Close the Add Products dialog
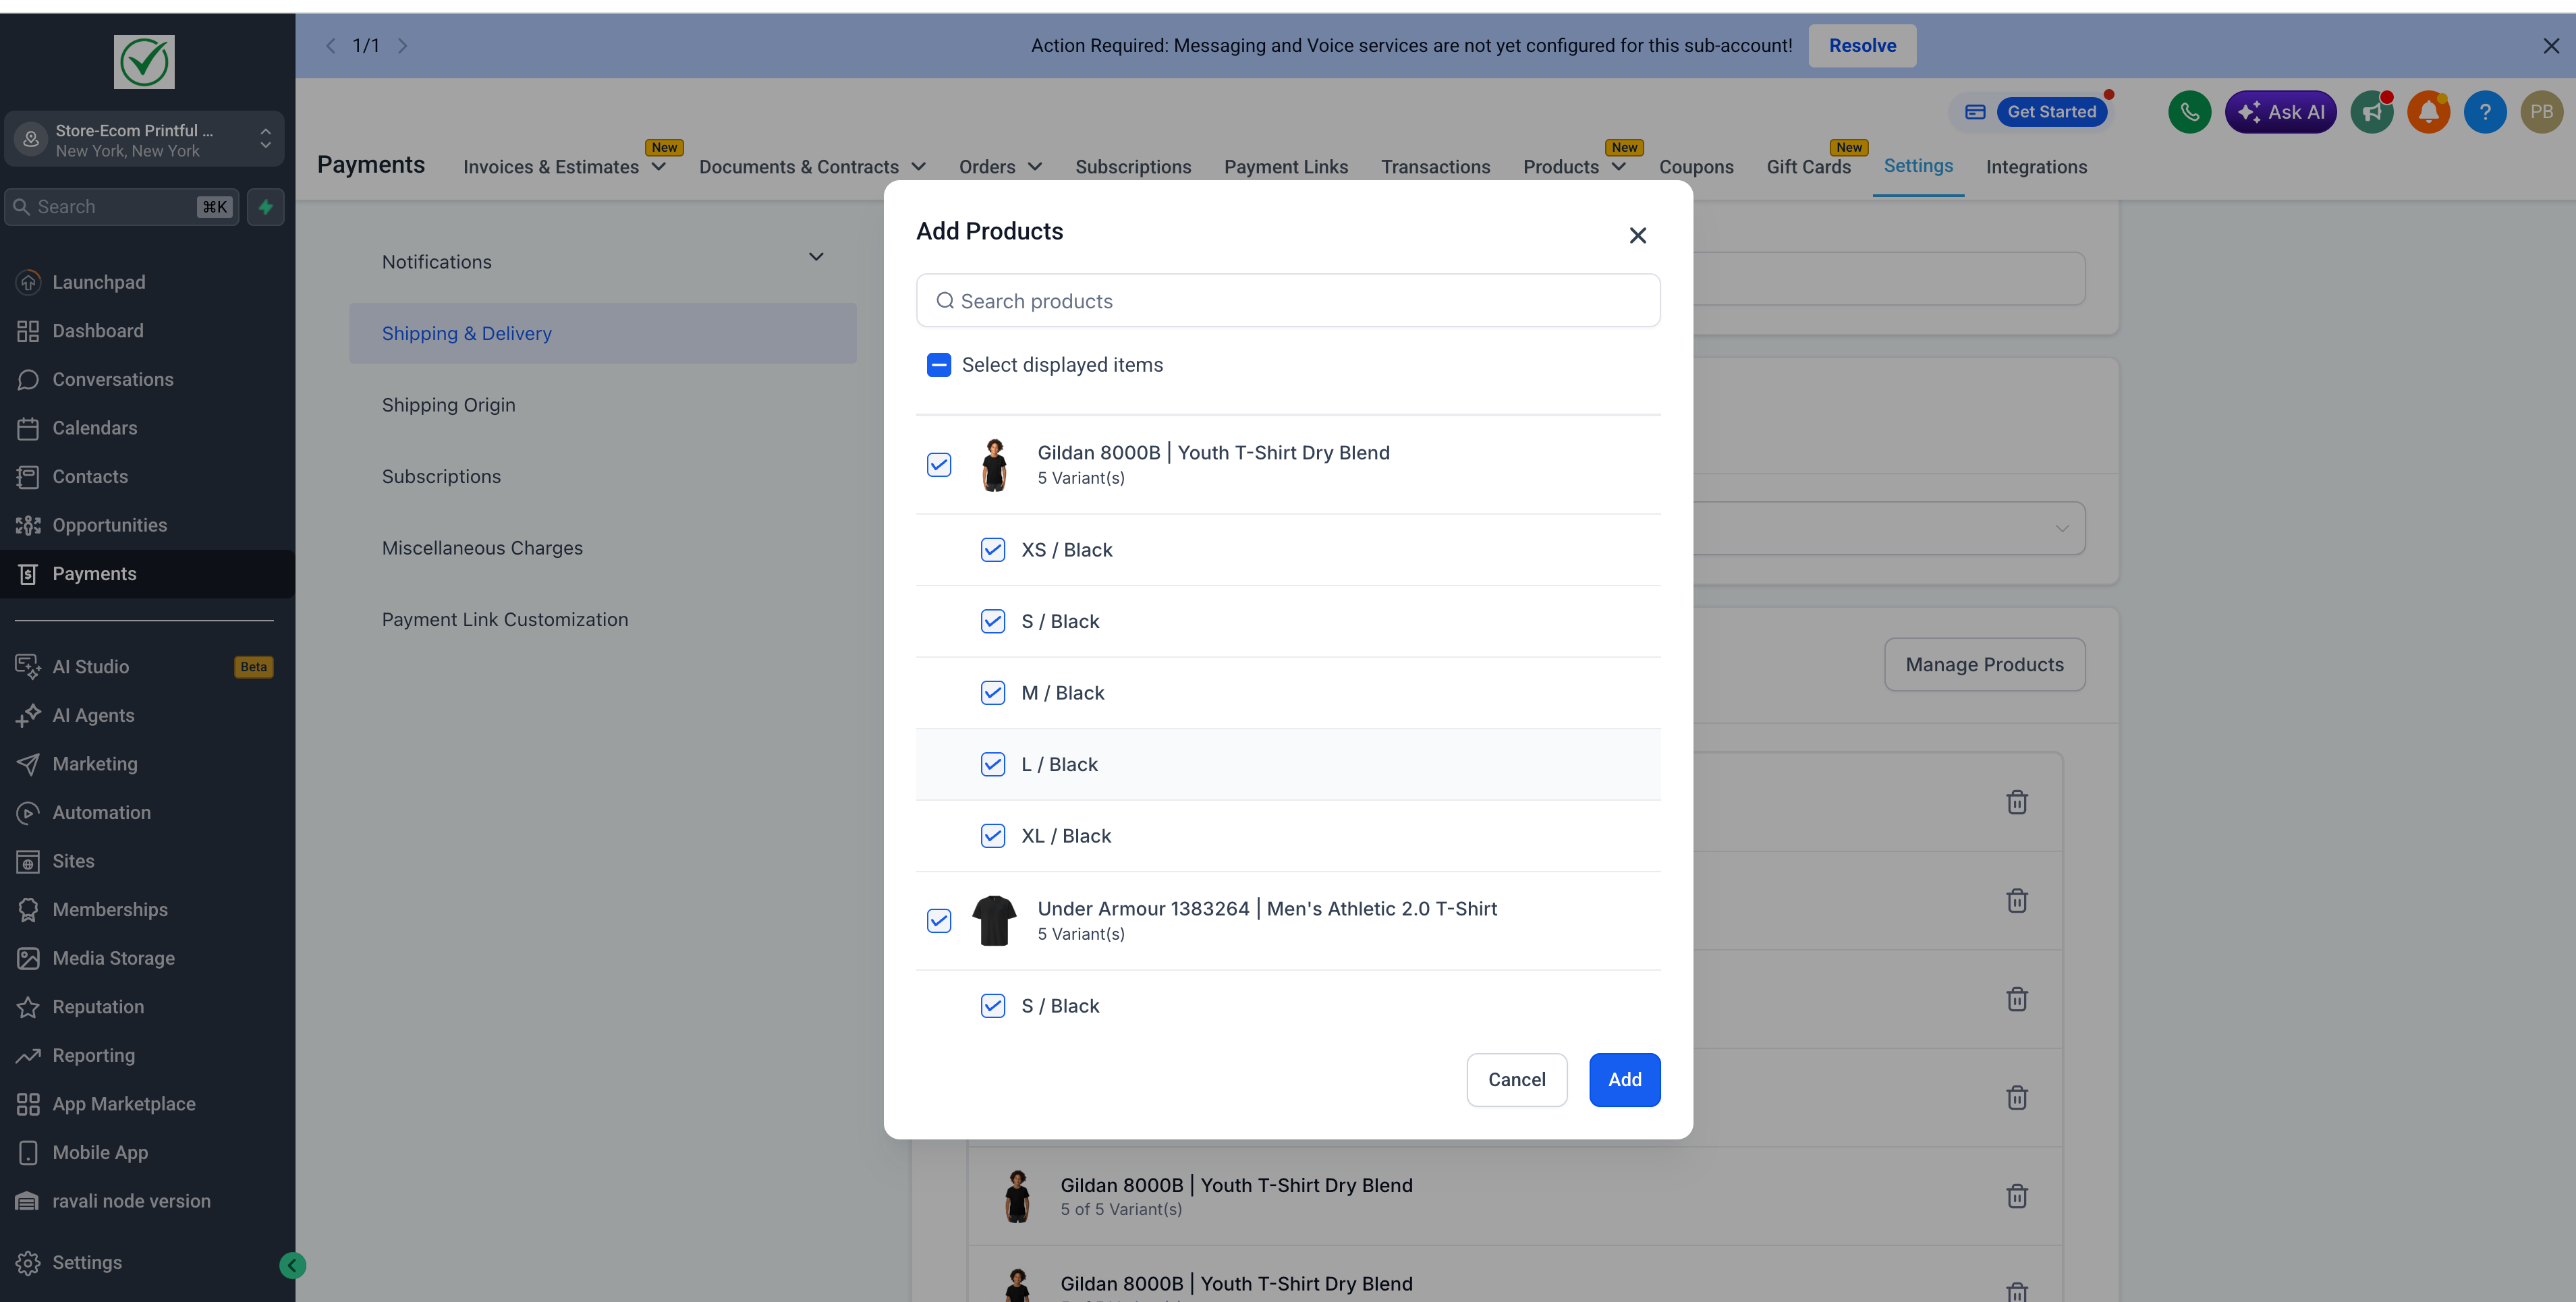The width and height of the screenshot is (2576, 1302). pos(1637,235)
